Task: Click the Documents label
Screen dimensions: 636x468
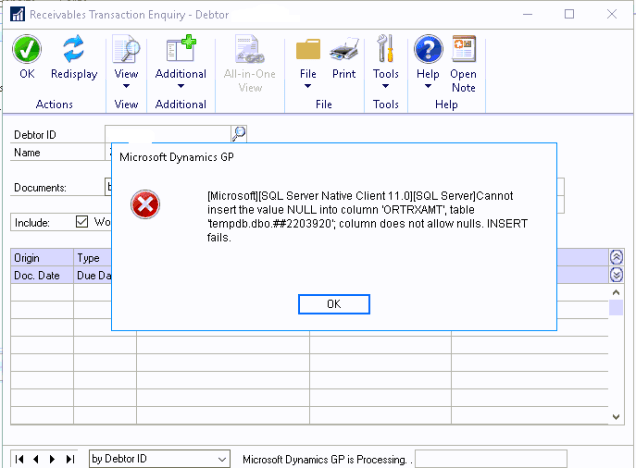Action: click(40, 188)
